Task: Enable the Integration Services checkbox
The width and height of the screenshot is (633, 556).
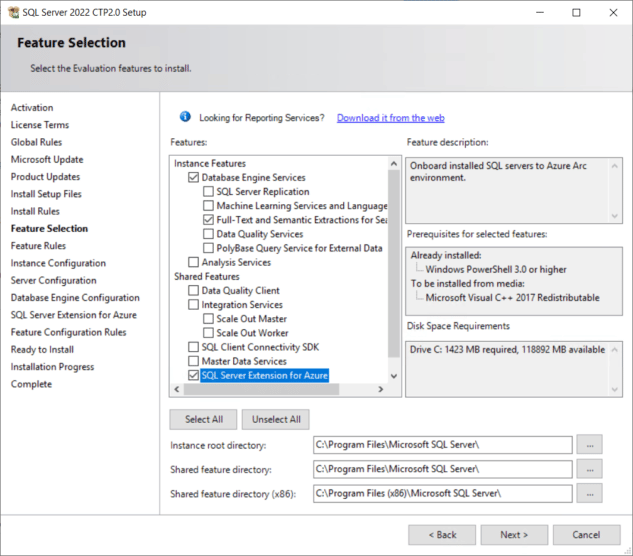Action: [193, 304]
